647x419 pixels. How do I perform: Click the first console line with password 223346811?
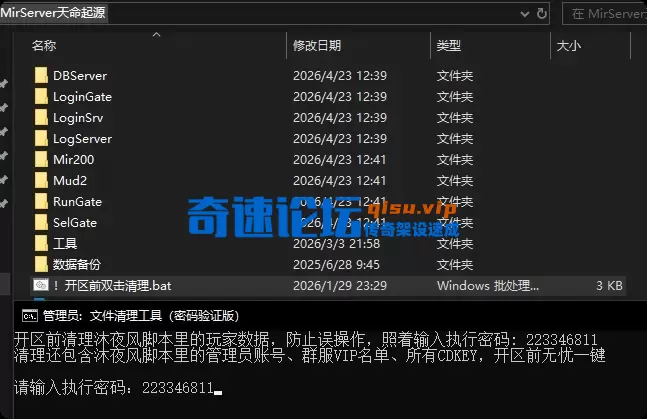pyautogui.click(x=306, y=339)
